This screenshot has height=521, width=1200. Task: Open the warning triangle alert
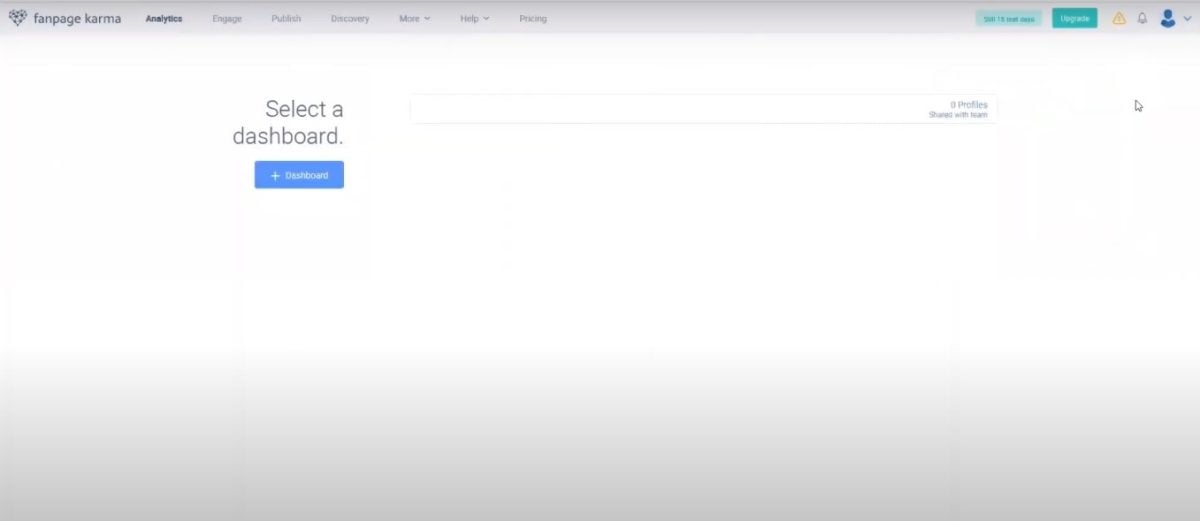pos(1119,18)
